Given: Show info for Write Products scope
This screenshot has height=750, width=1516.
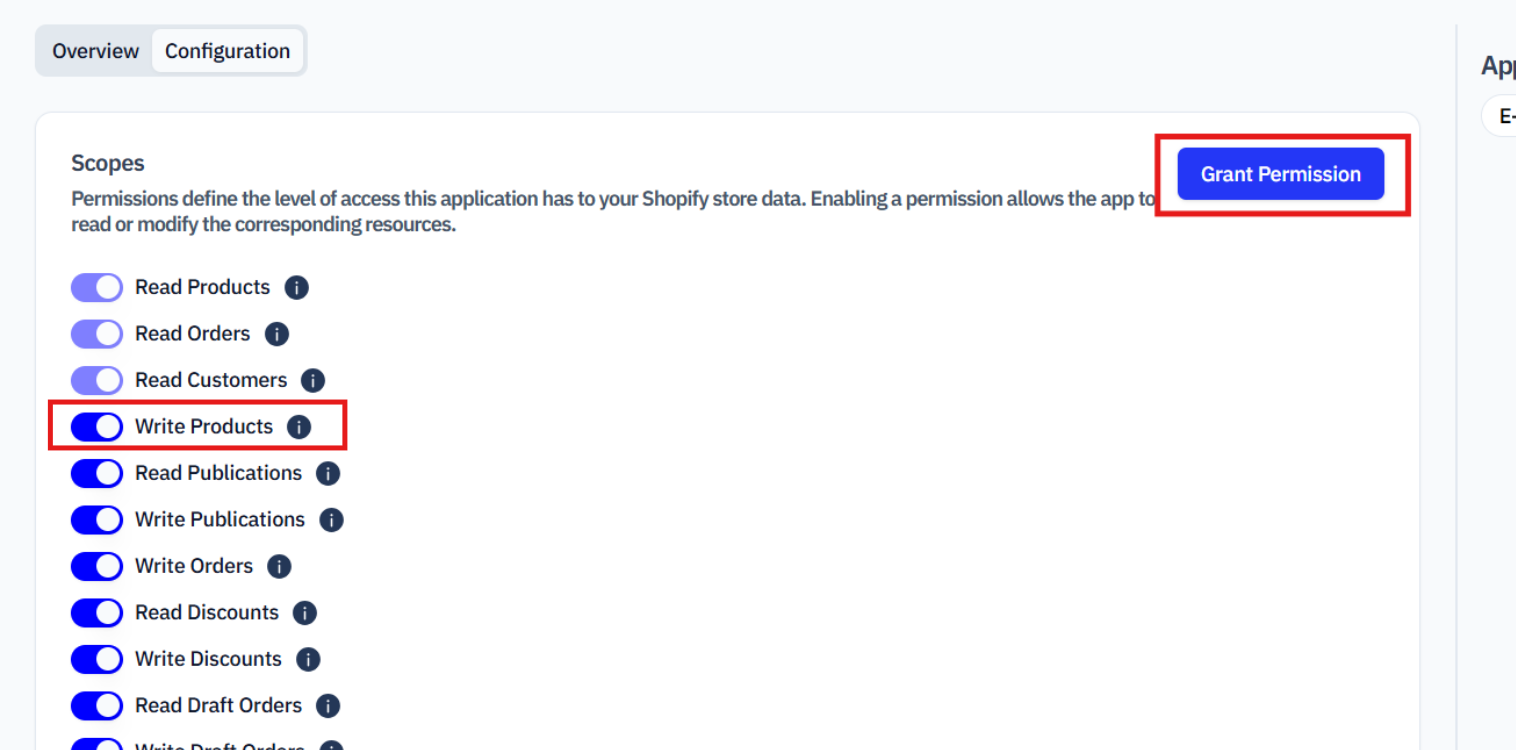Looking at the screenshot, I should click(x=299, y=427).
